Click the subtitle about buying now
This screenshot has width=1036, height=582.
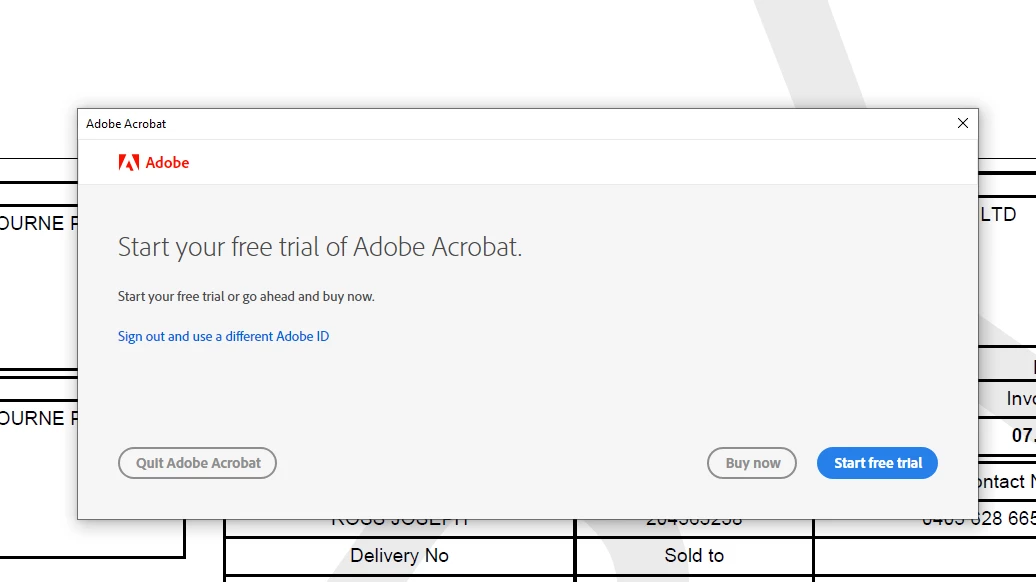246,296
